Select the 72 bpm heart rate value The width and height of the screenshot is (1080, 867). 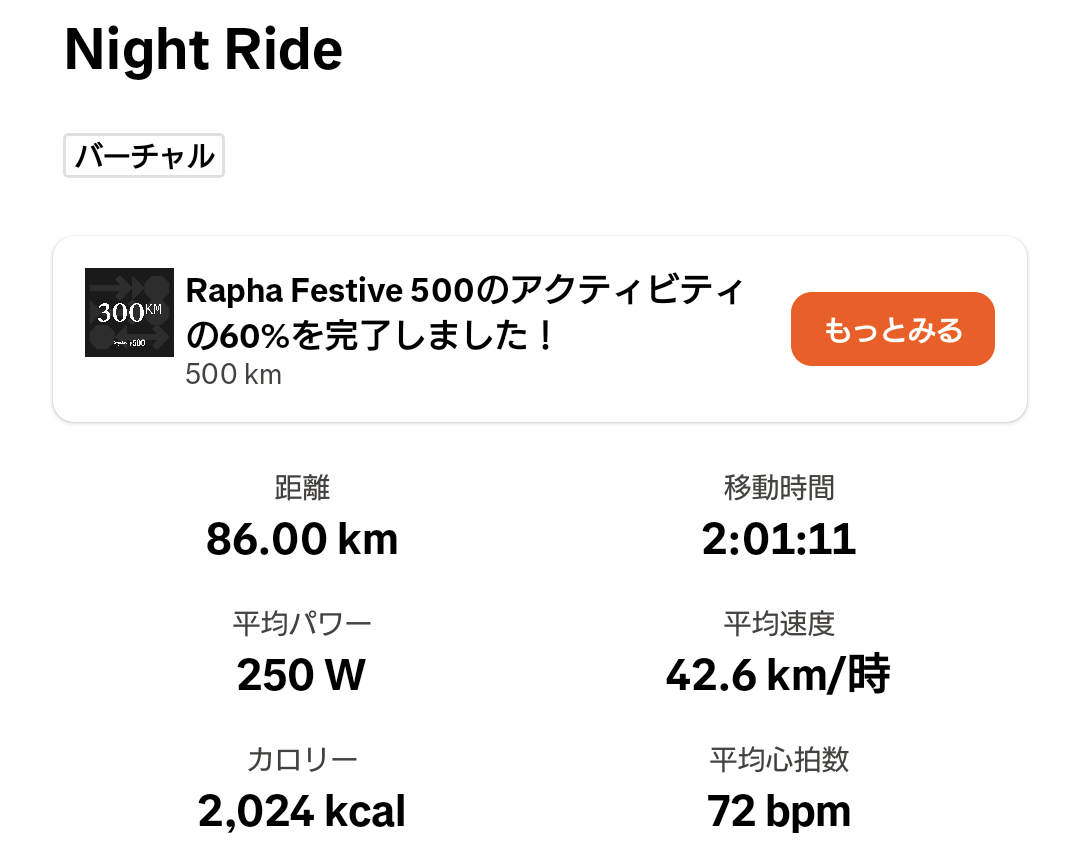pyautogui.click(x=779, y=812)
